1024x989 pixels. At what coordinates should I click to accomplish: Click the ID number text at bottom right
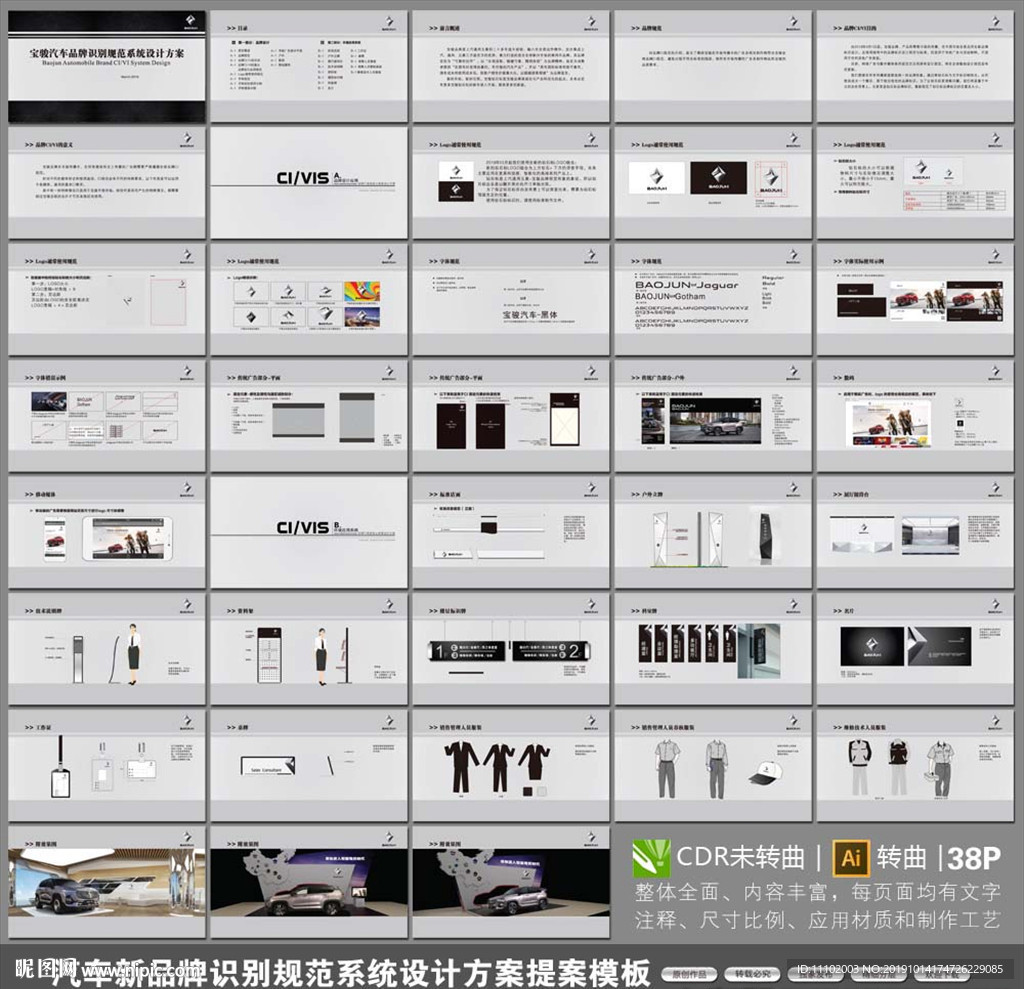[901, 969]
